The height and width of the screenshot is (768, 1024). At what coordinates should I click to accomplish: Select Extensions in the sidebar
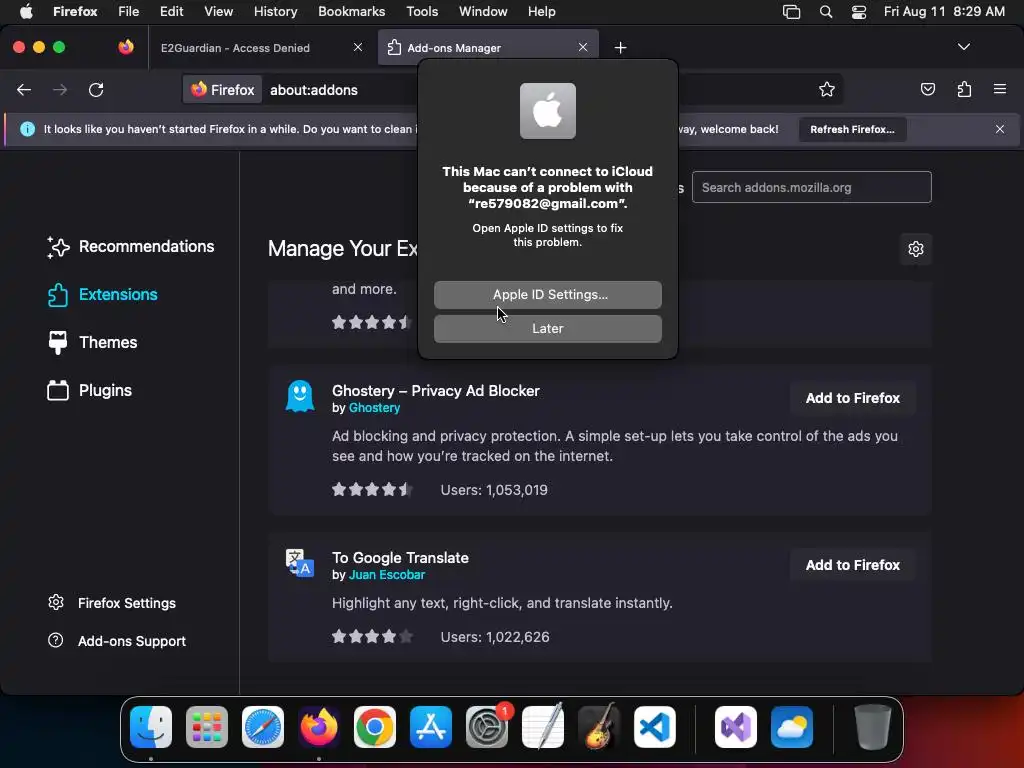pos(103,295)
